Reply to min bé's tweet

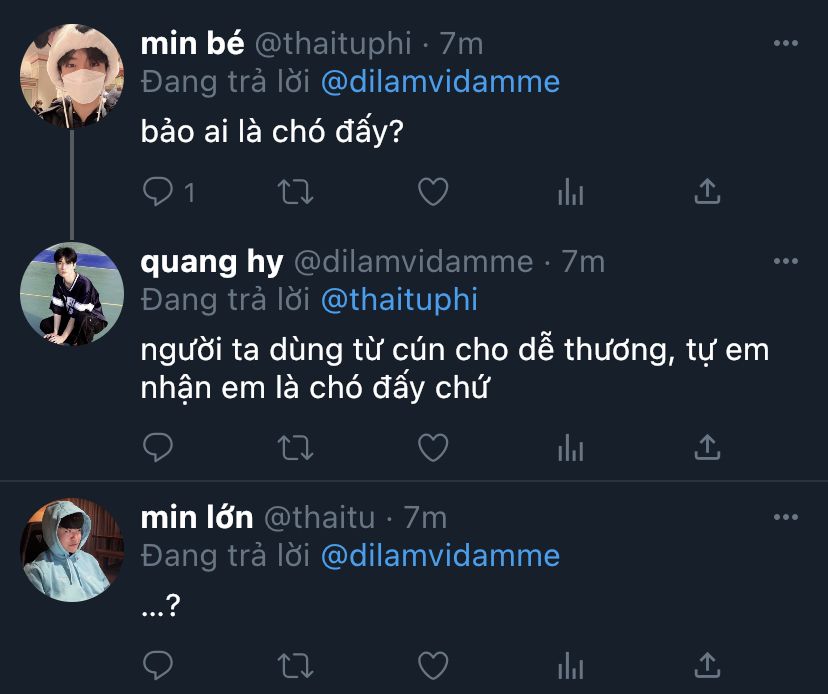click(158, 191)
